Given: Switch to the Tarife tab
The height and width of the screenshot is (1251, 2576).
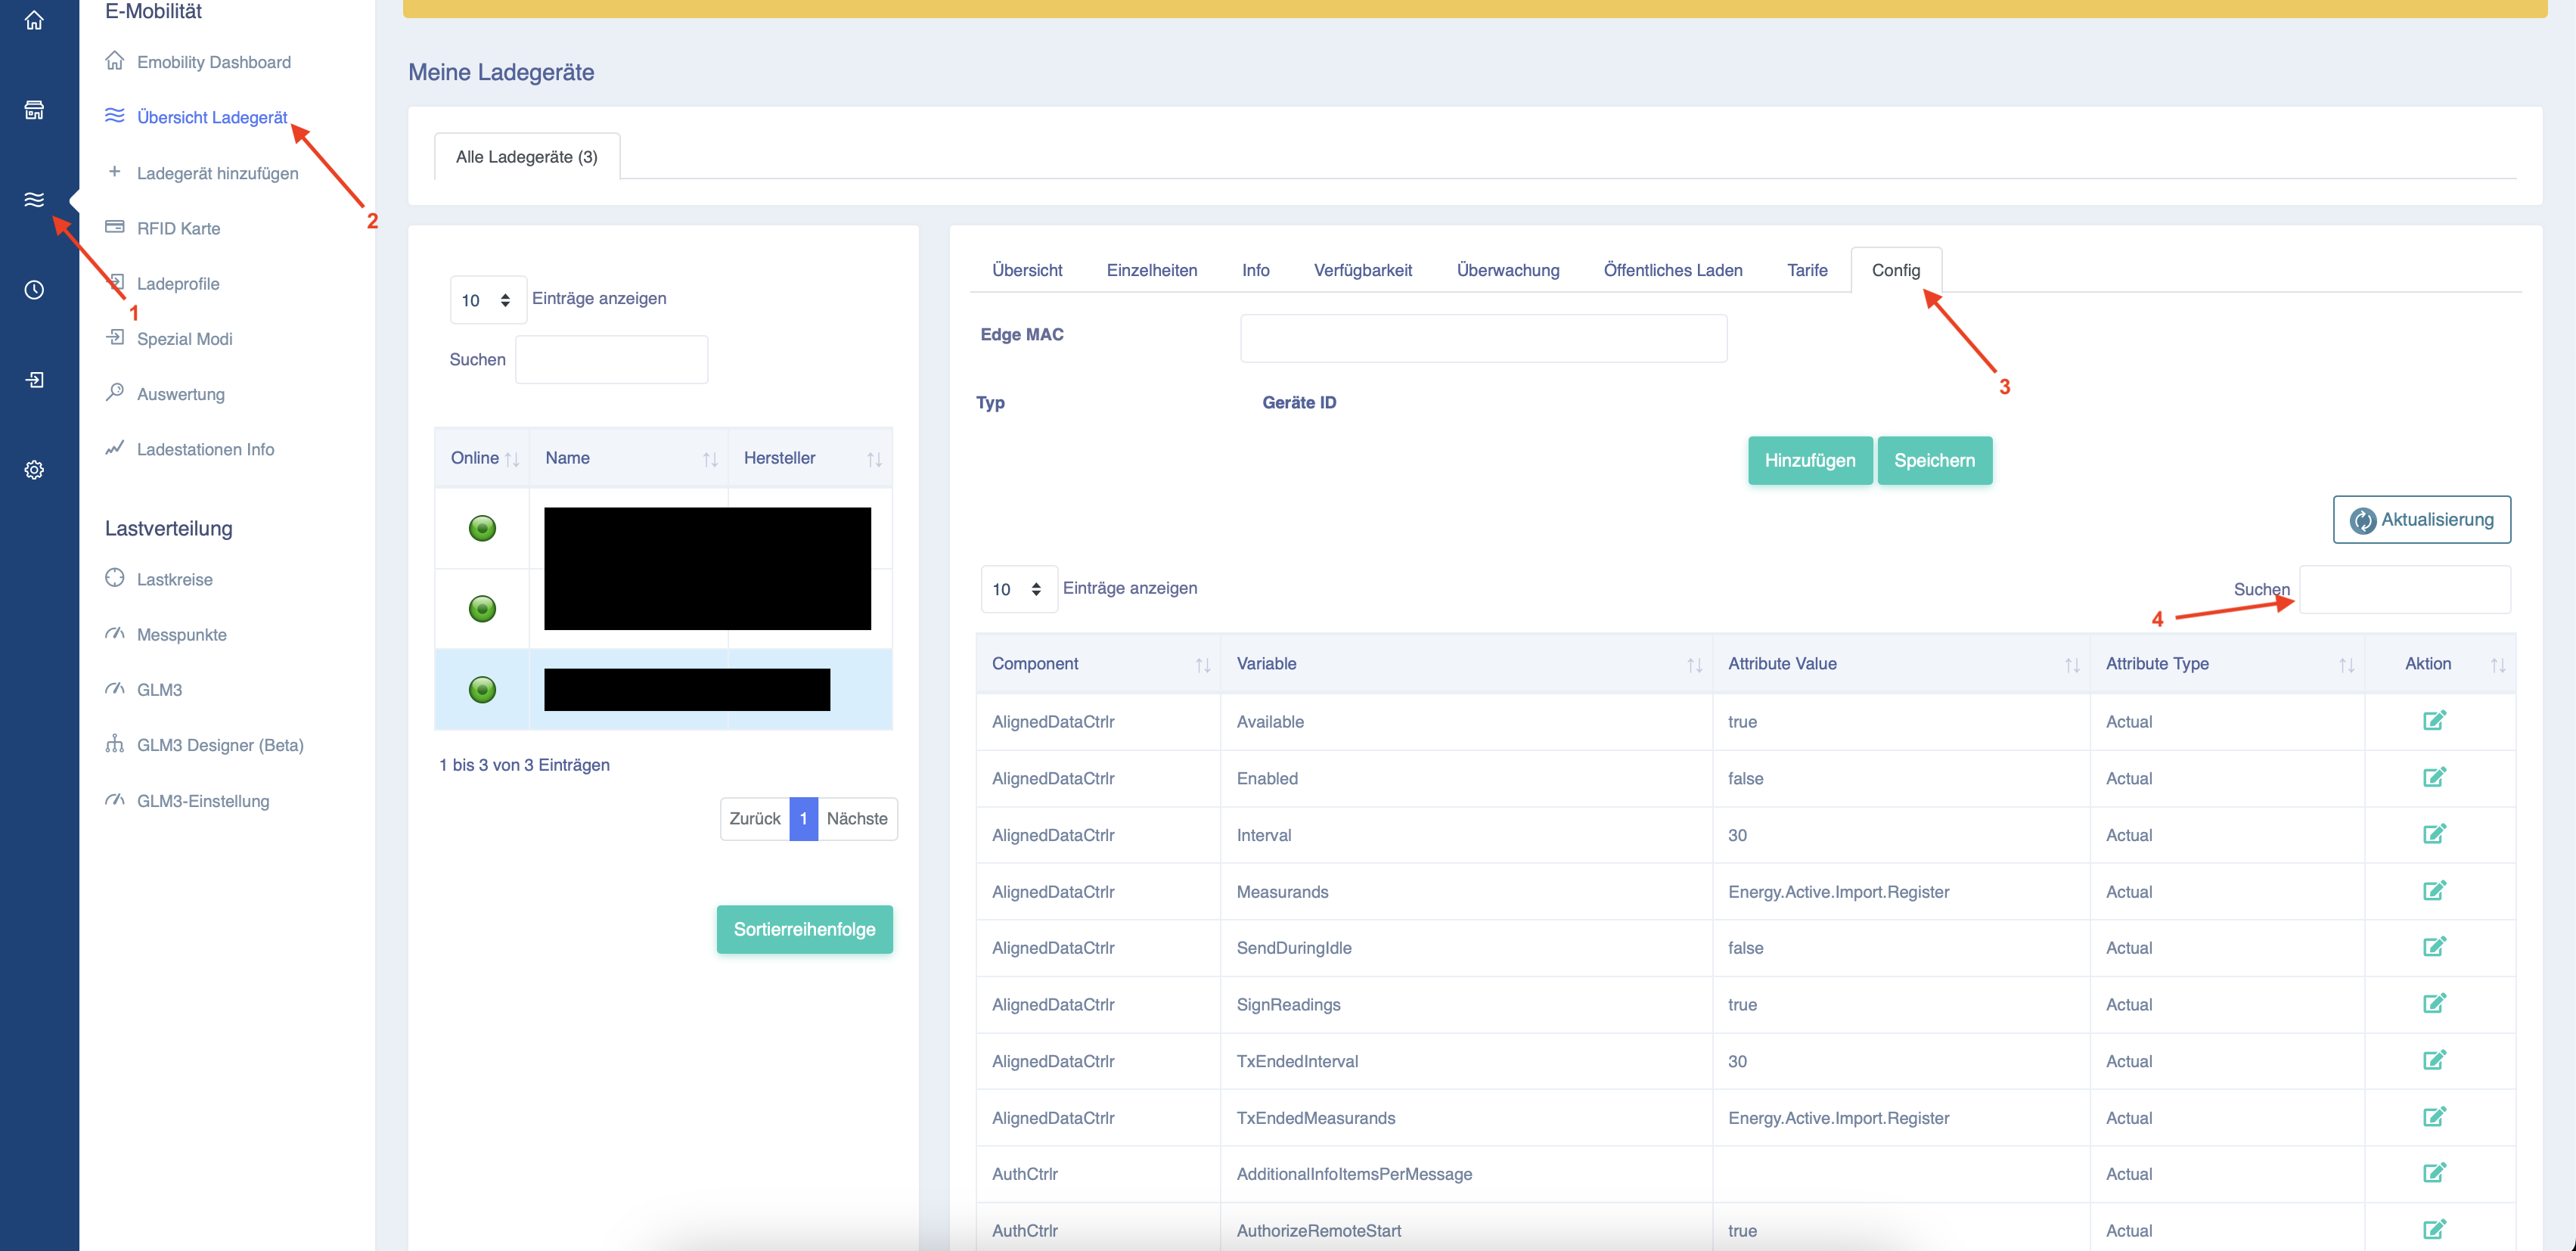Looking at the screenshot, I should coord(1806,270).
